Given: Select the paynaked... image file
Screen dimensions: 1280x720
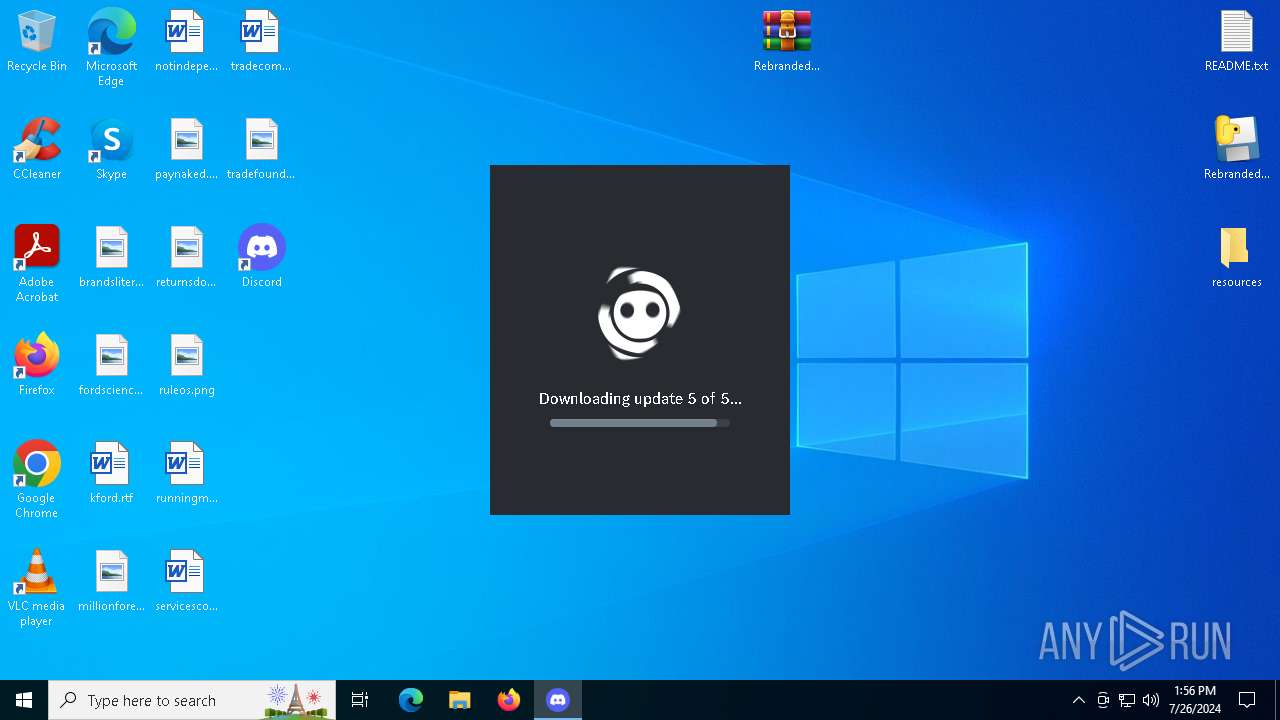Looking at the screenshot, I should click(x=186, y=150).
